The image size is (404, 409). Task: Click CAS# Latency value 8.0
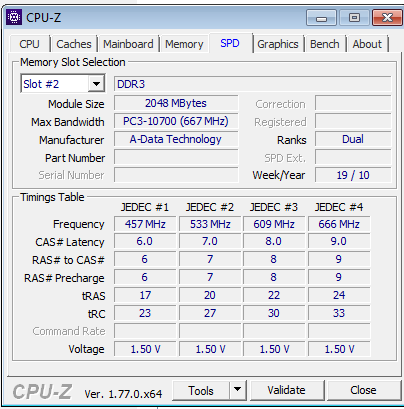pos(274,241)
